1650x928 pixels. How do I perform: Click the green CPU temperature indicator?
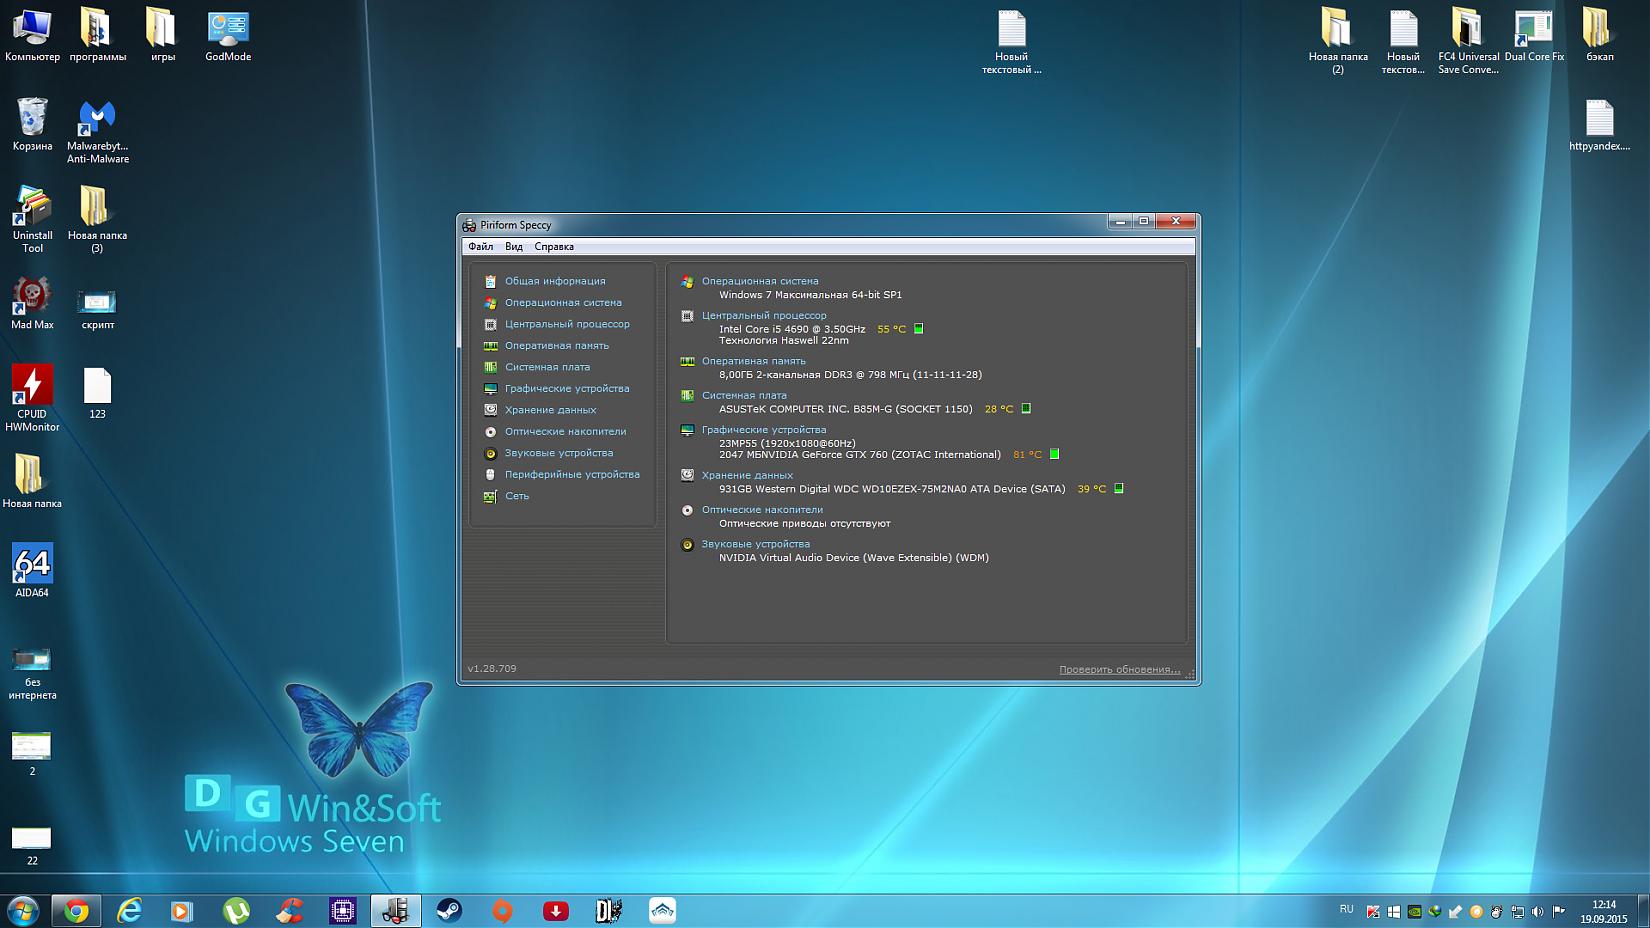[x=919, y=329]
